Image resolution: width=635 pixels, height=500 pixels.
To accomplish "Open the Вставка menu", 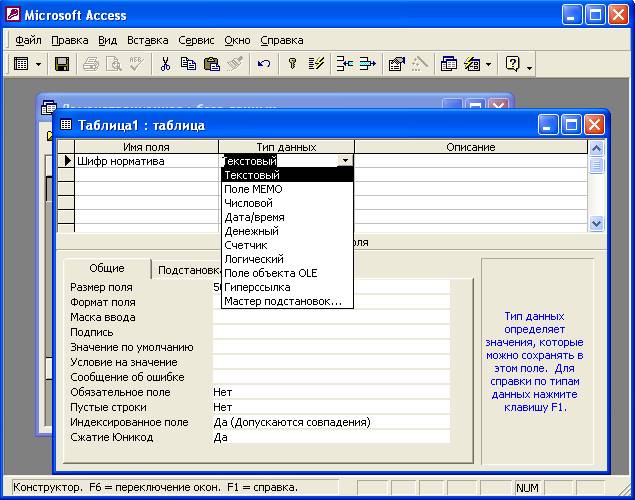I will pos(148,40).
